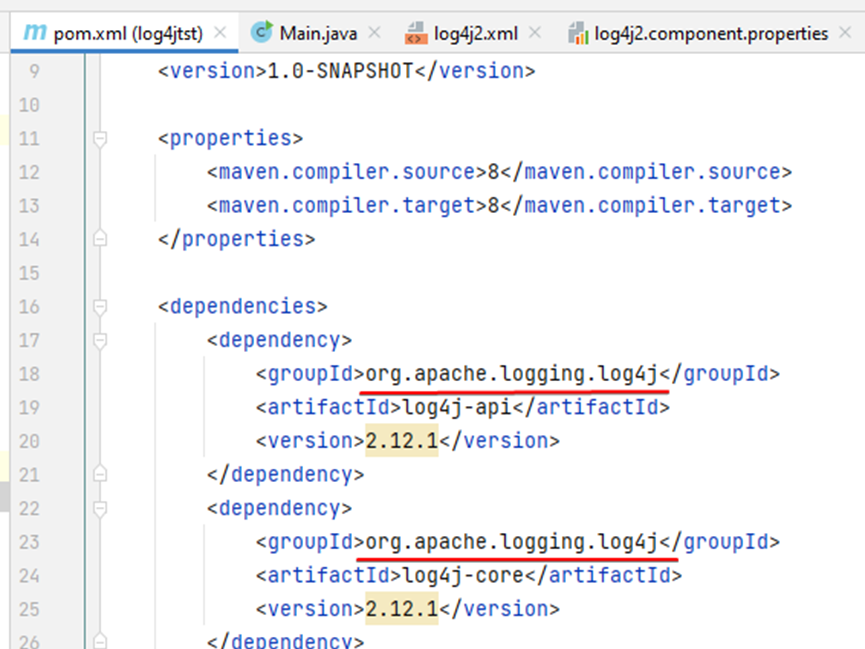The width and height of the screenshot is (865, 649).
Task: Close the pom.xml tab
Action: click(220, 33)
